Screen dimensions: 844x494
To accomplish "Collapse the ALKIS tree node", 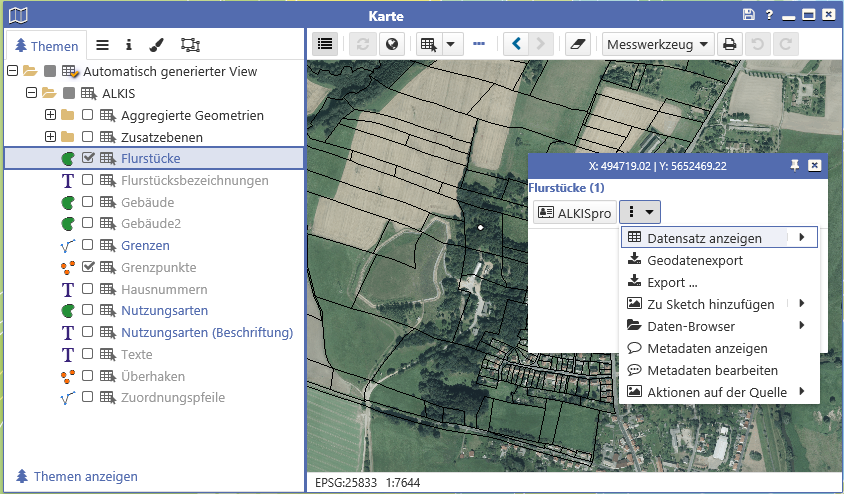I will click(31, 93).
